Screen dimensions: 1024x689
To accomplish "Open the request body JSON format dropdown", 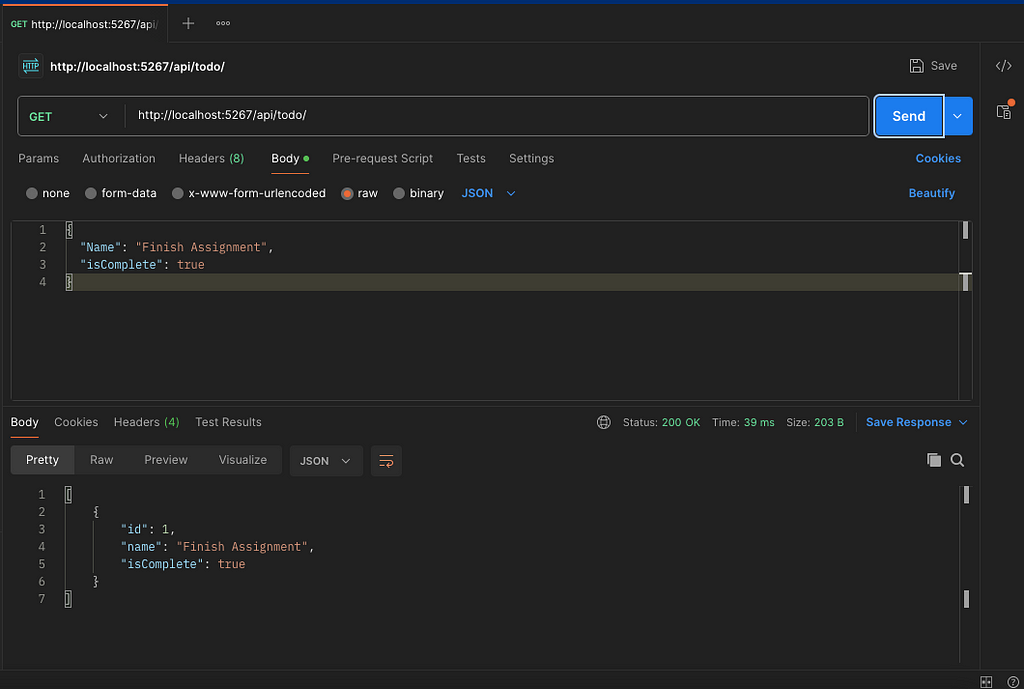I will (x=488, y=193).
